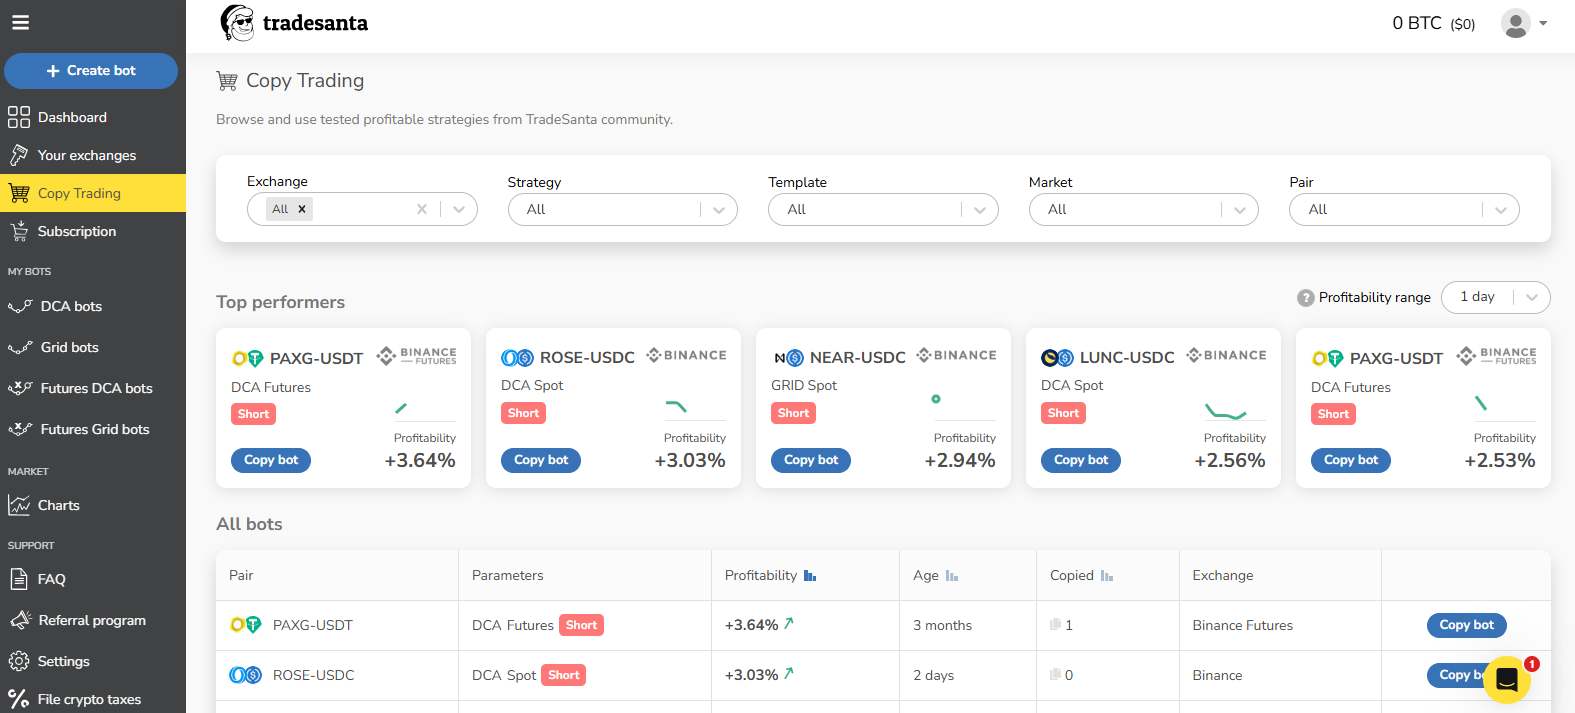The height and width of the screenshot is (713, 1575).
Task: Click the Charts icon
Action: pyautogui.click(x=19, y=505)
